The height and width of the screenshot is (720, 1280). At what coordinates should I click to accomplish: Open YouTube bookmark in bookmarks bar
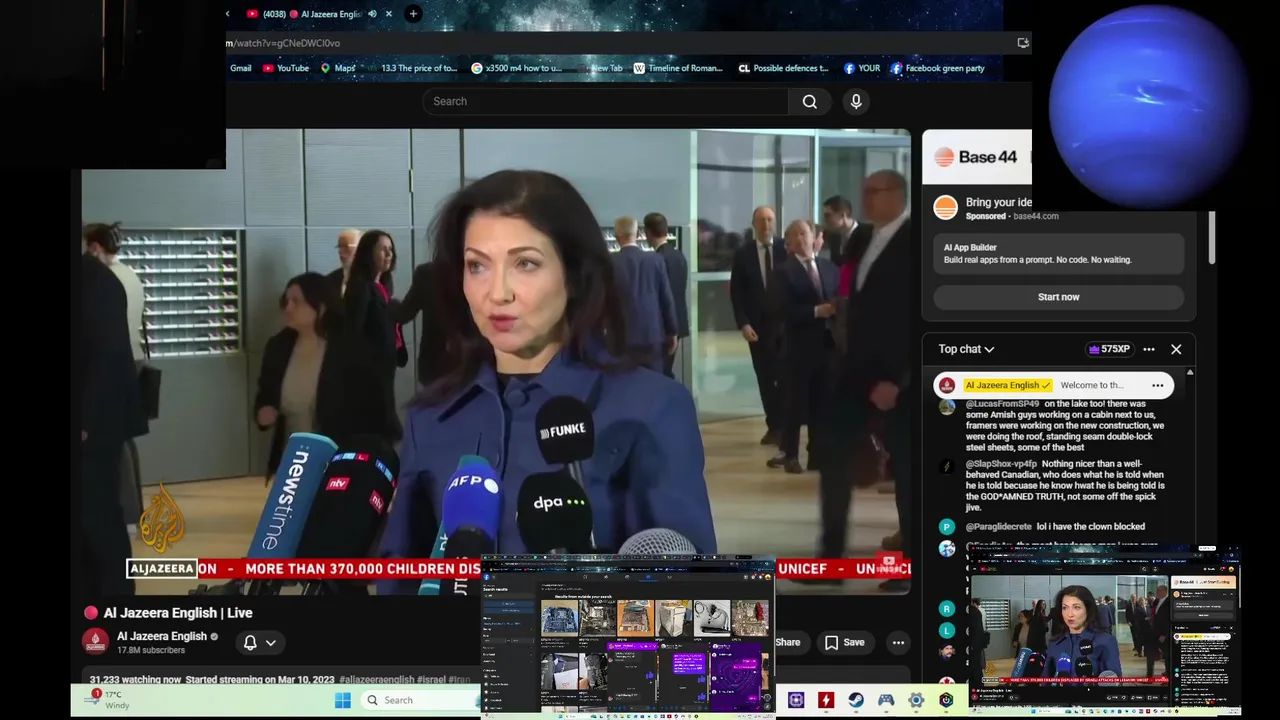pyautogui.click(x=286, y=68)
